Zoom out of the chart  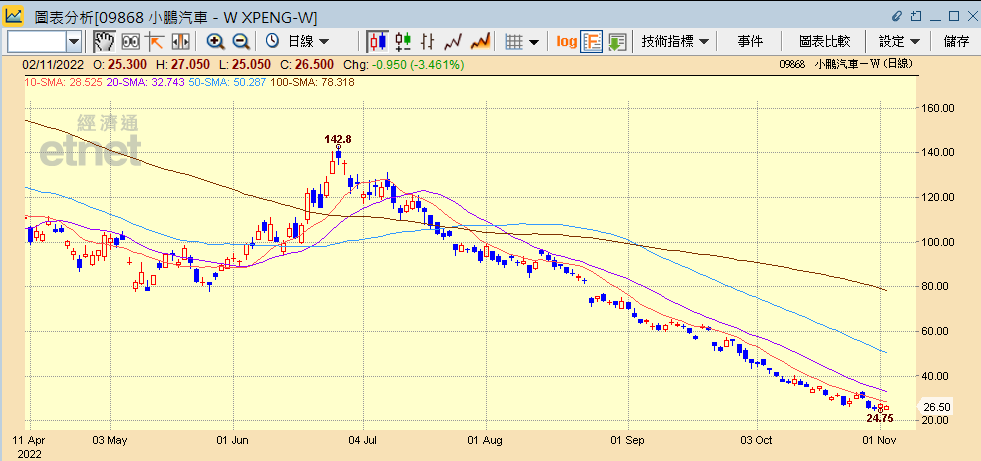[x=240, y=42]
